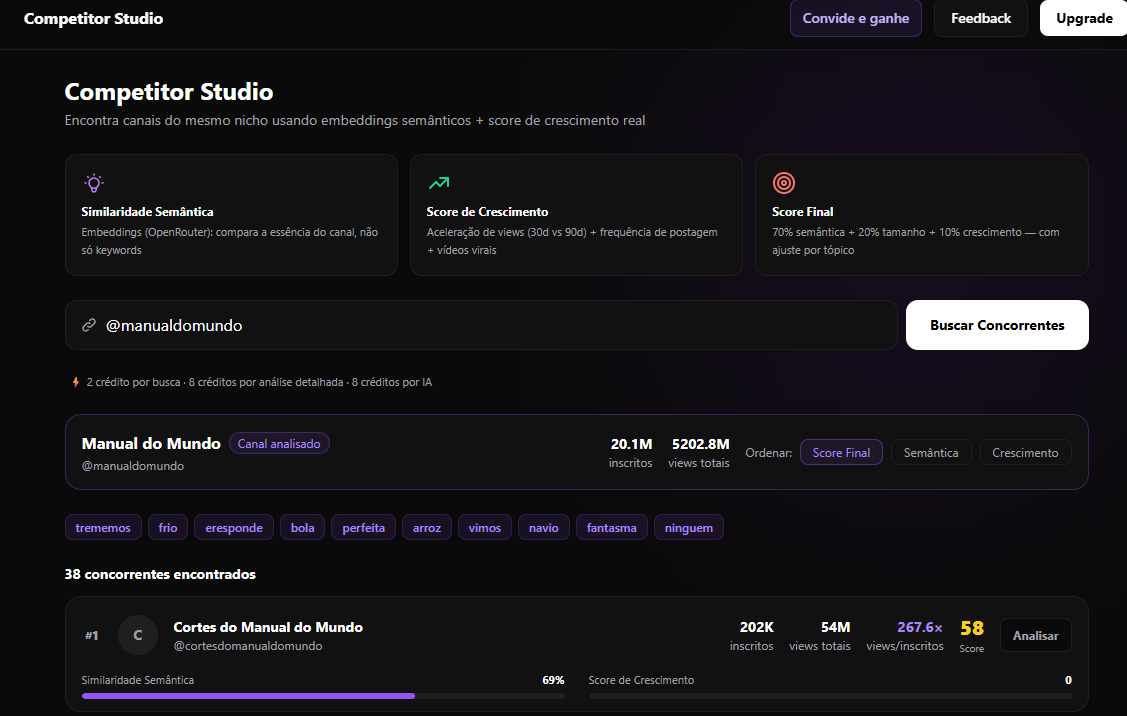Viewport: 1127px width, 716px height.
Task: Click the Upgrade button
Action: pyautogui.click(x=1084, y=18)
